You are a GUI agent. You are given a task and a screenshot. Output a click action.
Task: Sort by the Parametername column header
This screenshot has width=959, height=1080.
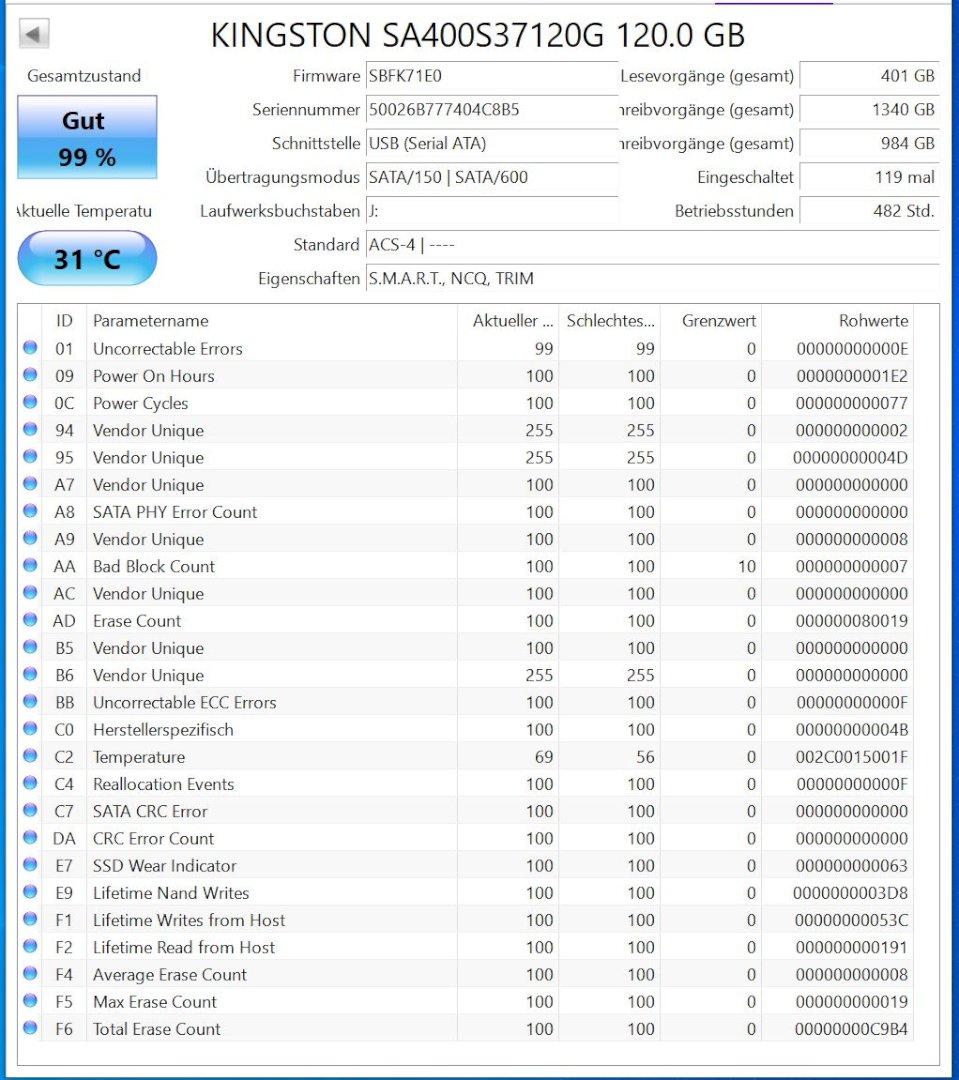[270, 321]
